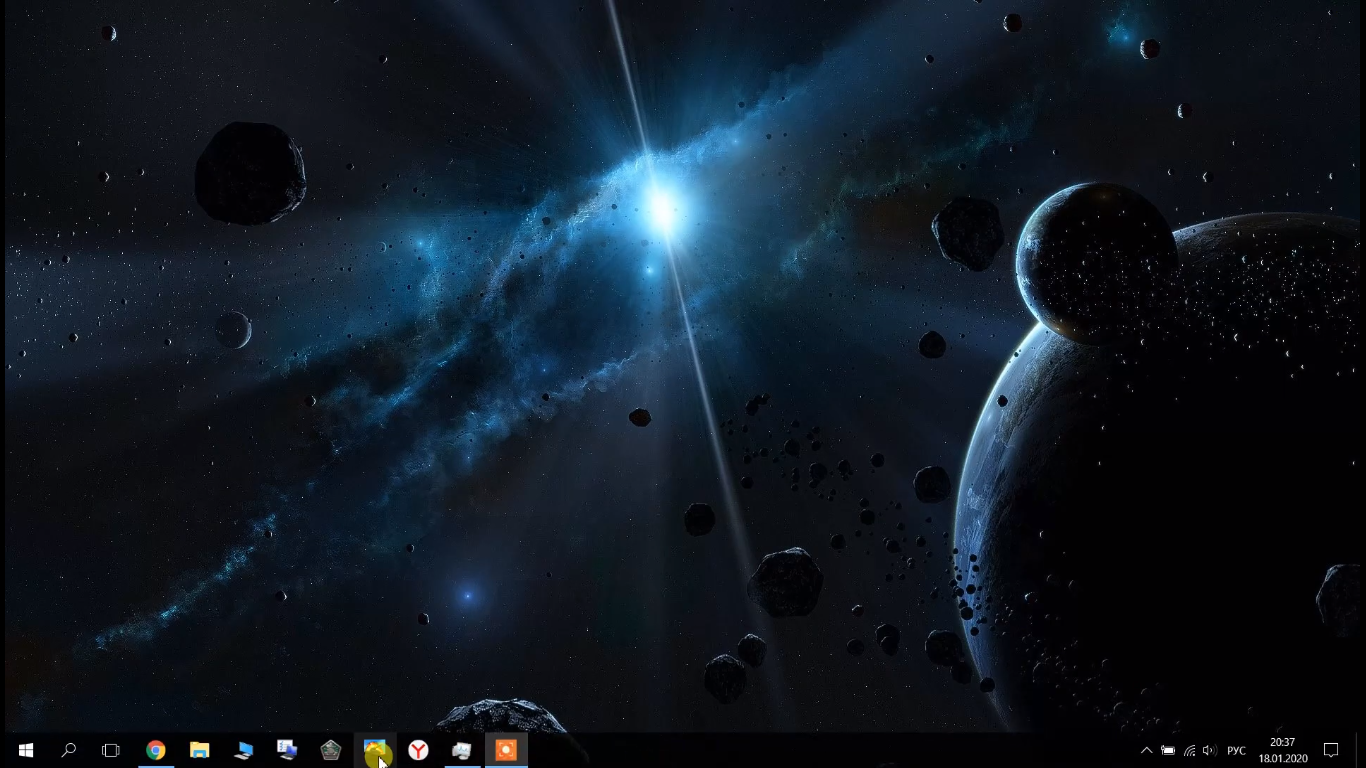Screen dimensions: 1366x768
Task: Launch Yandex Browser from the taskbar
Action: tap(418, 750)
